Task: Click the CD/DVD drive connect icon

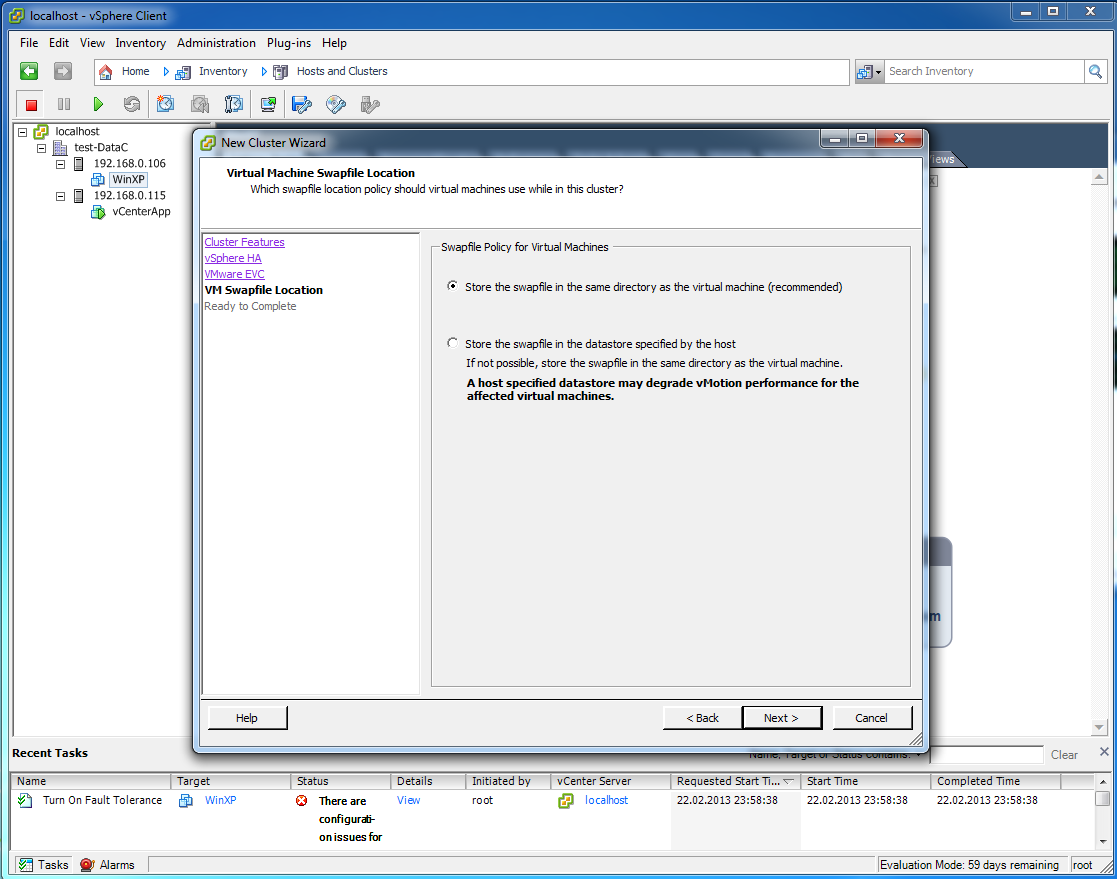Action: [336, 105]
